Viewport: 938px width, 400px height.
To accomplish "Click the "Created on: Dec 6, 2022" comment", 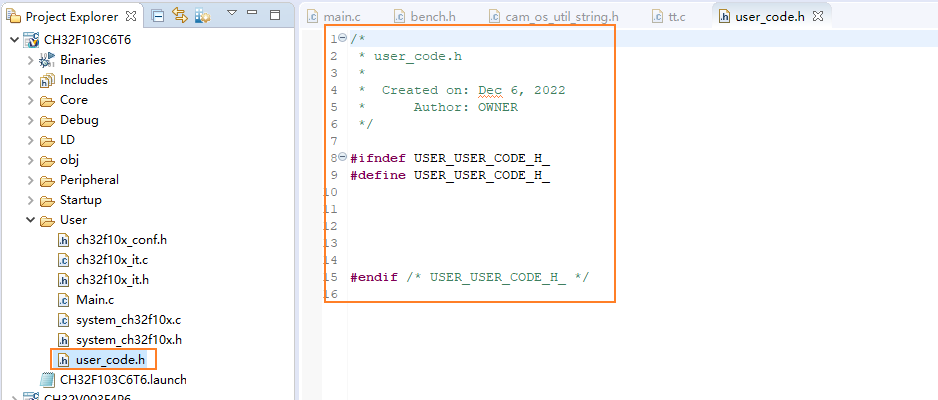I will 473,90.
